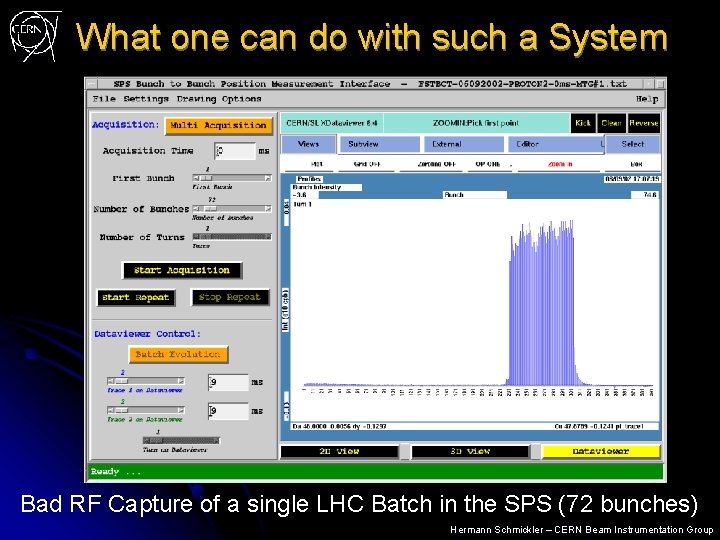Click the Trace 2 on Dataviewer slider thumb

[x=121, y=410]
